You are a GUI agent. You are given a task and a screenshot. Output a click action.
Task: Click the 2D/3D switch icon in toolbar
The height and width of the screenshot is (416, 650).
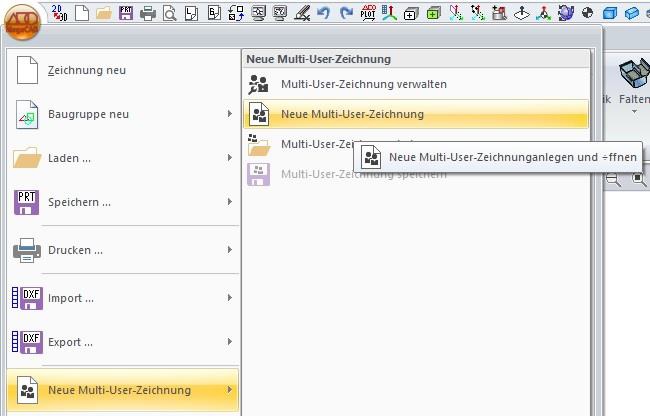pos(58,13)
